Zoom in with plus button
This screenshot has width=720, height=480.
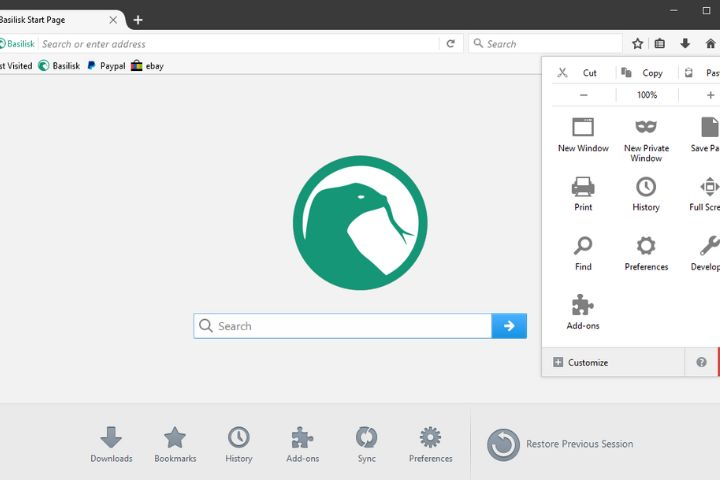710,95
